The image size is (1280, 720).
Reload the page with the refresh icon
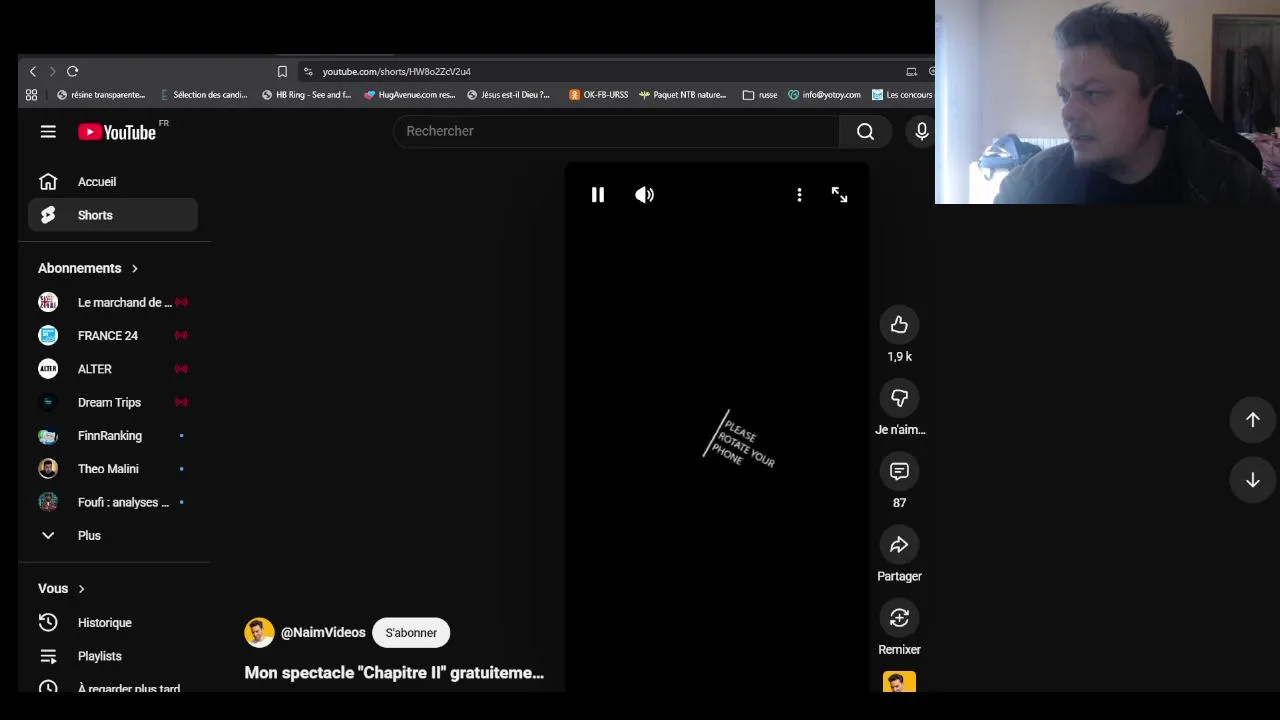(x=72, y=71)
